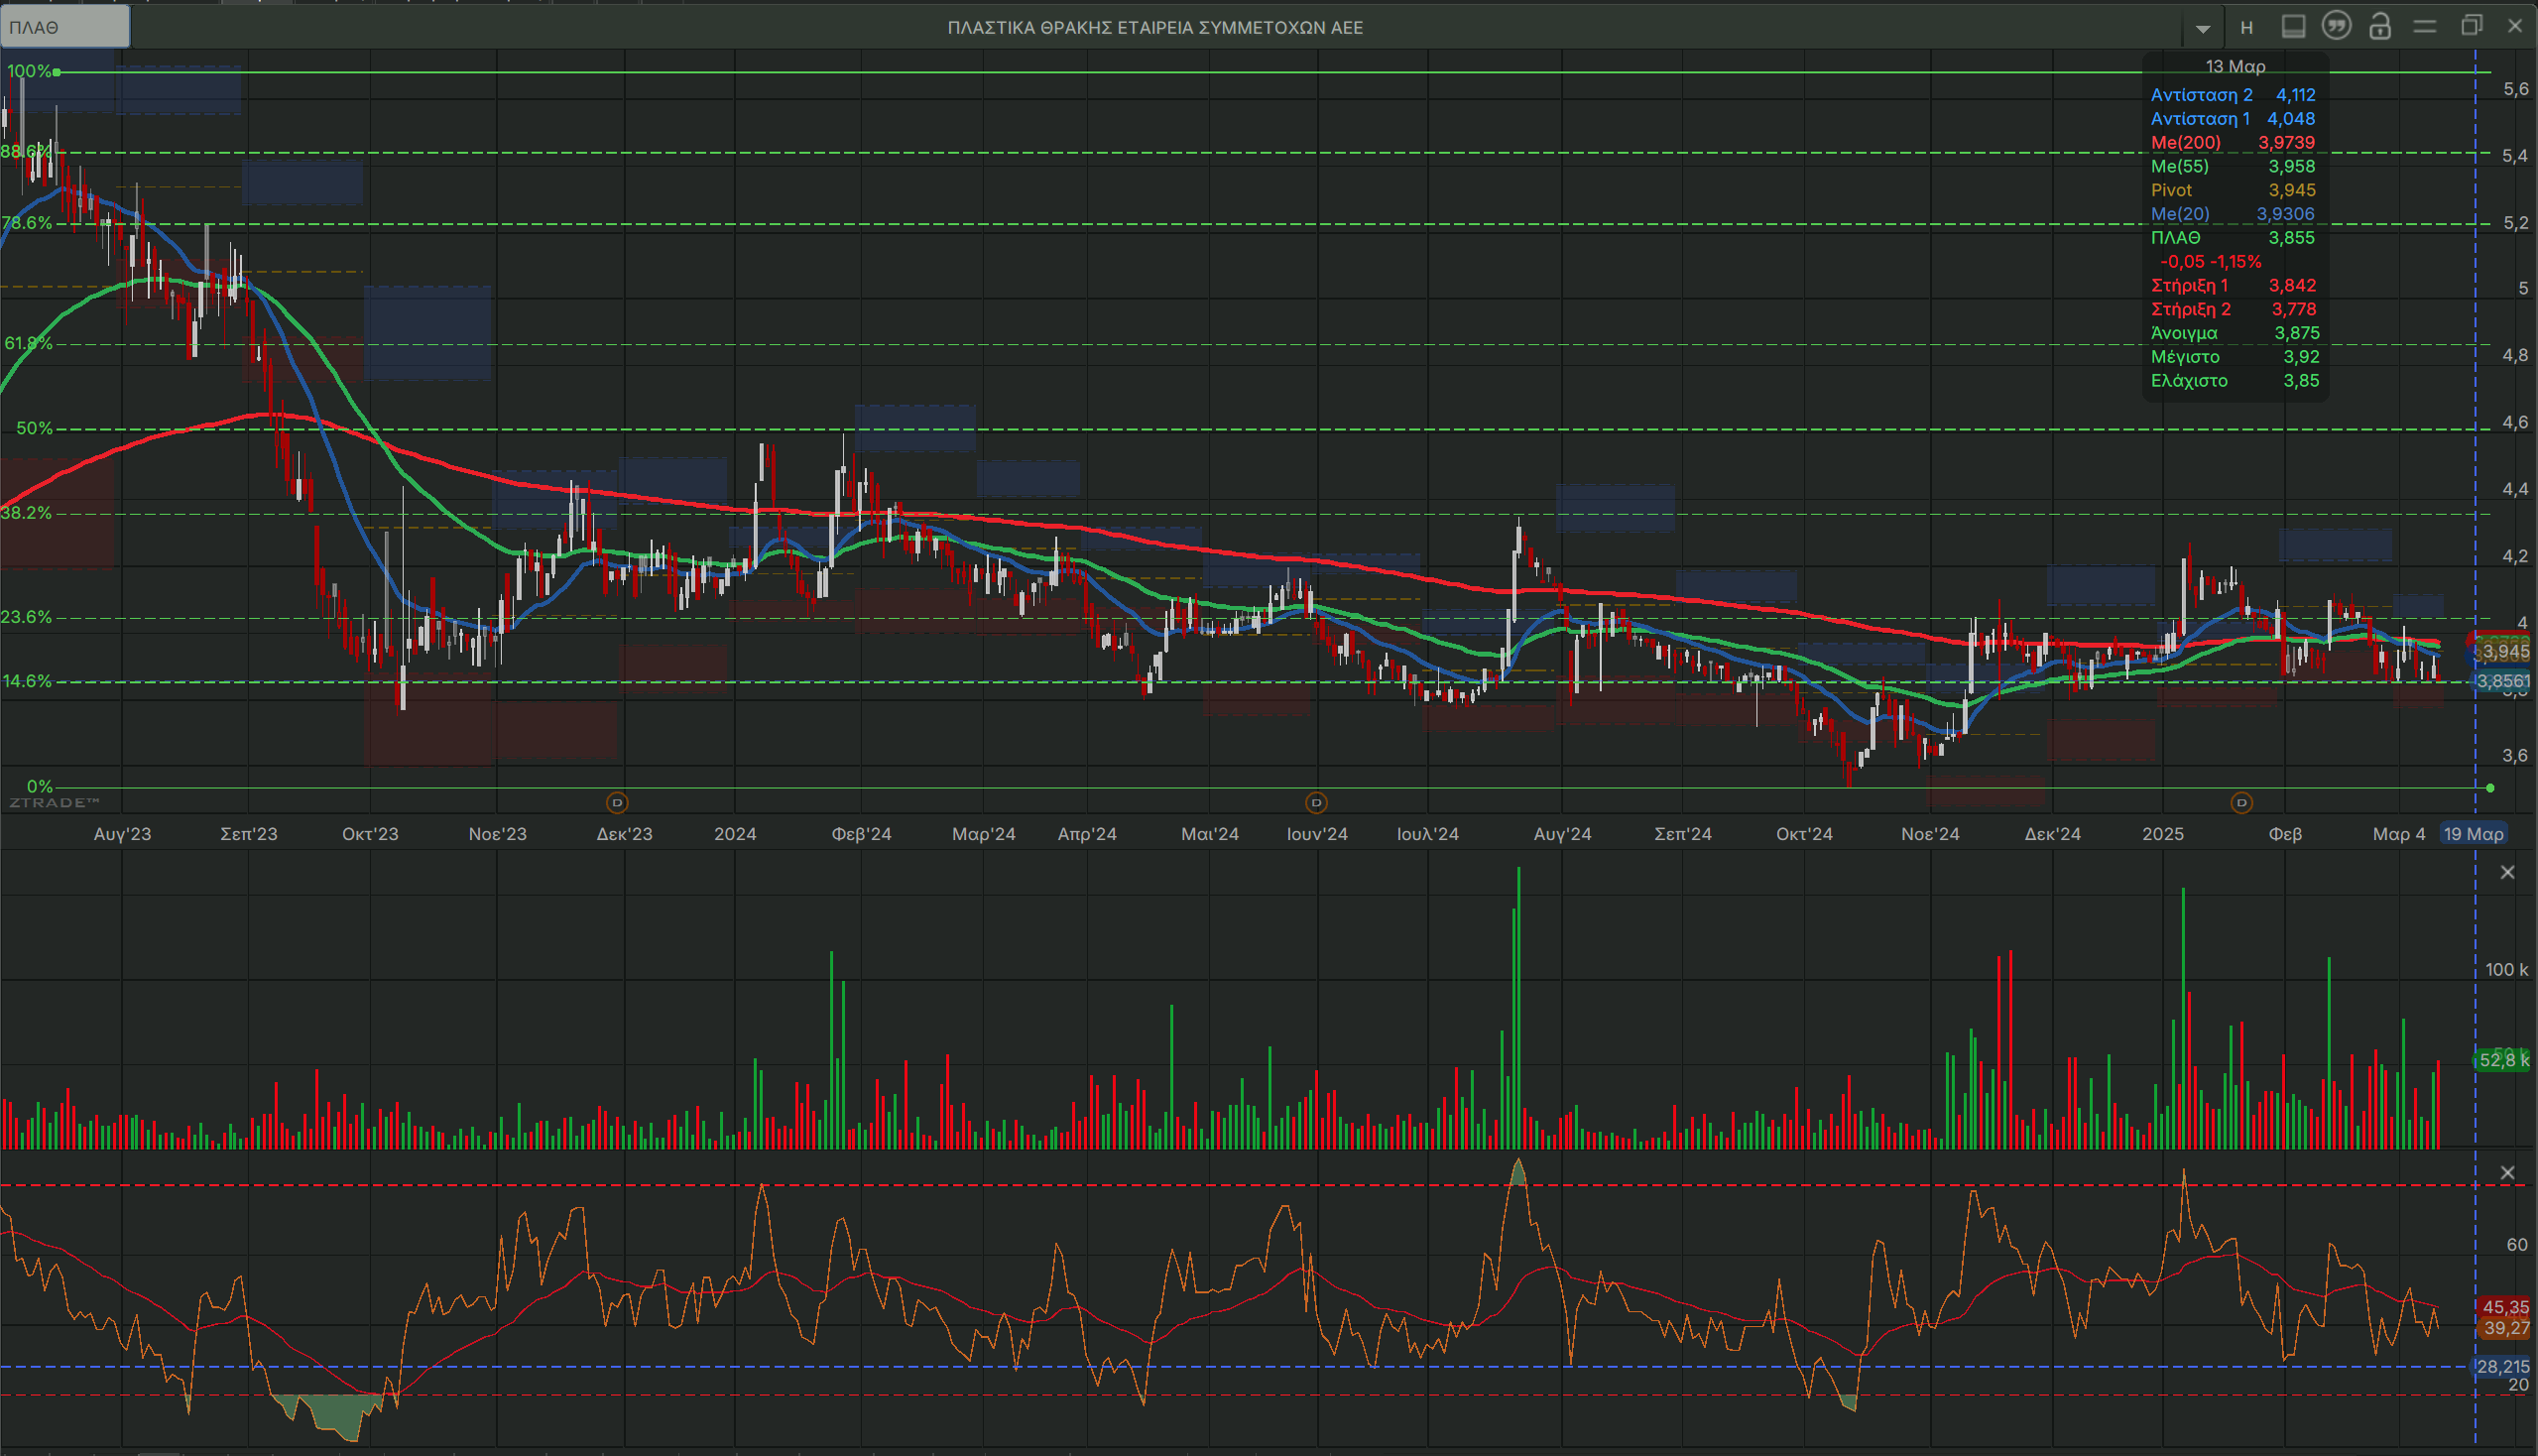Click the 61.8% Fibonacci level label
The image size is (2538, 1456).
(x=28, y=343)
